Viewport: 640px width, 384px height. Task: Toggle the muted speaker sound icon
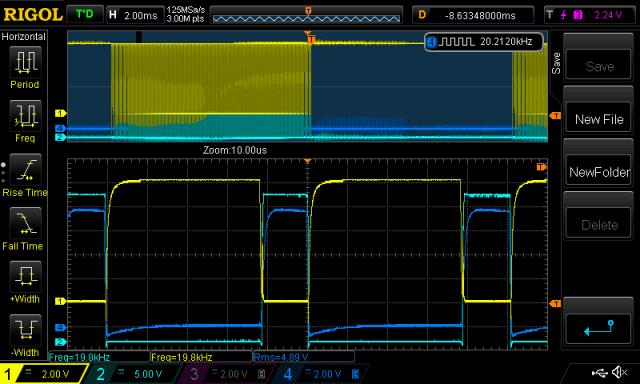620,372
